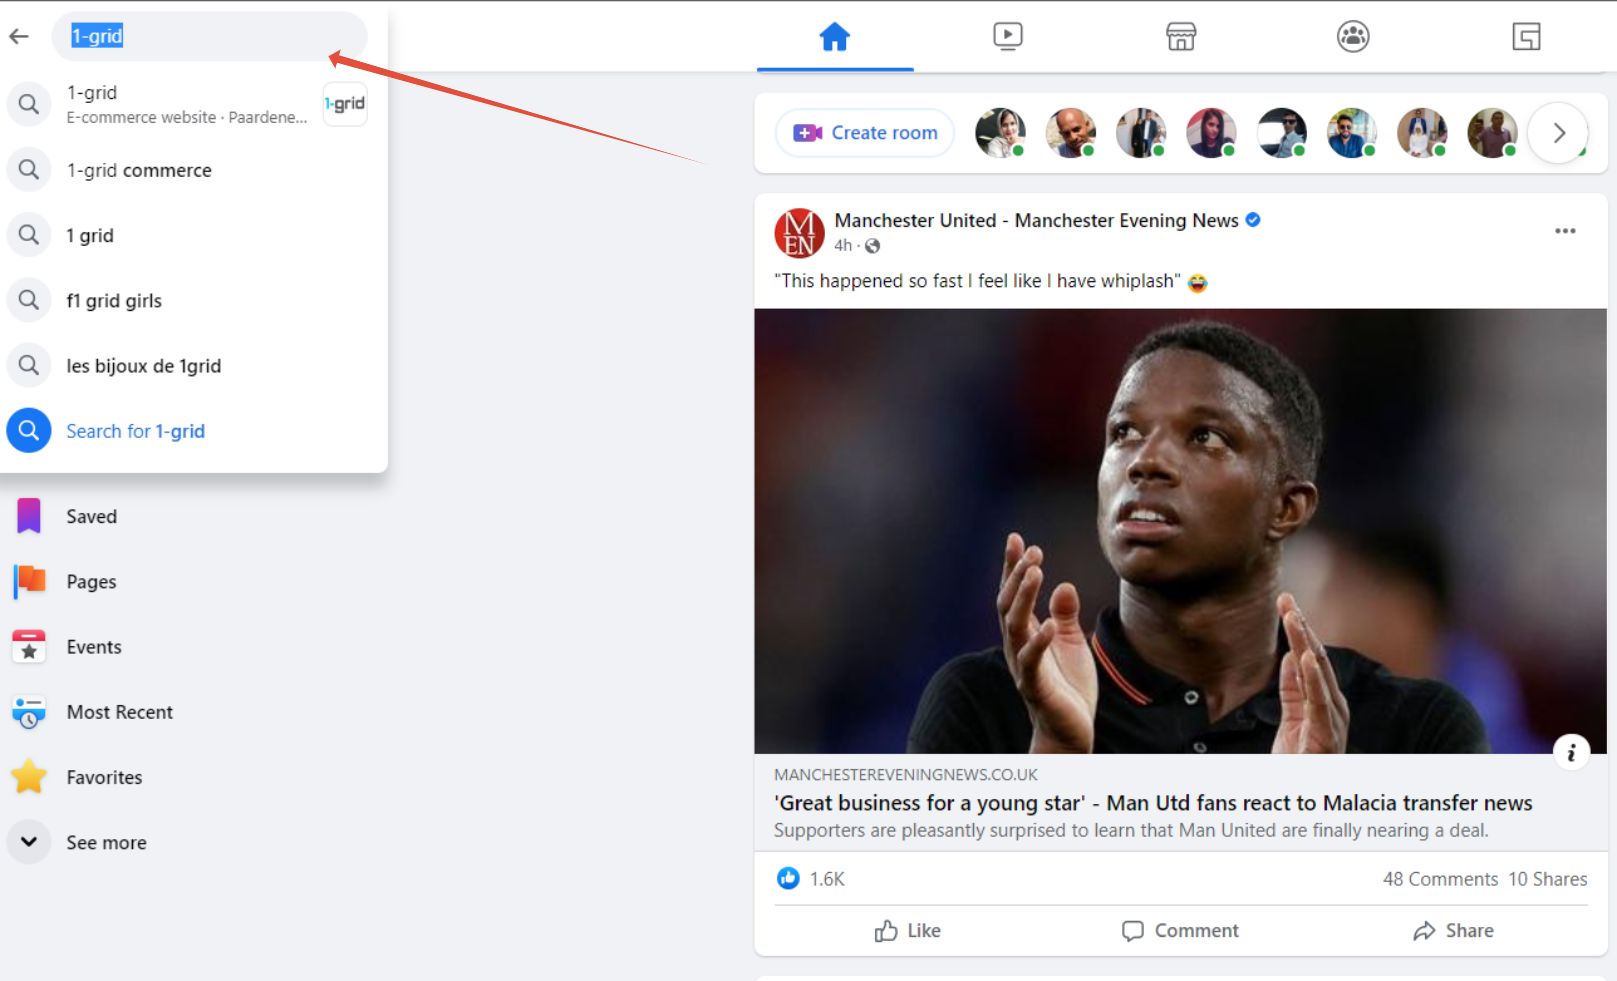
Task: Open the Gaming tab
Action: (1526, 37)
